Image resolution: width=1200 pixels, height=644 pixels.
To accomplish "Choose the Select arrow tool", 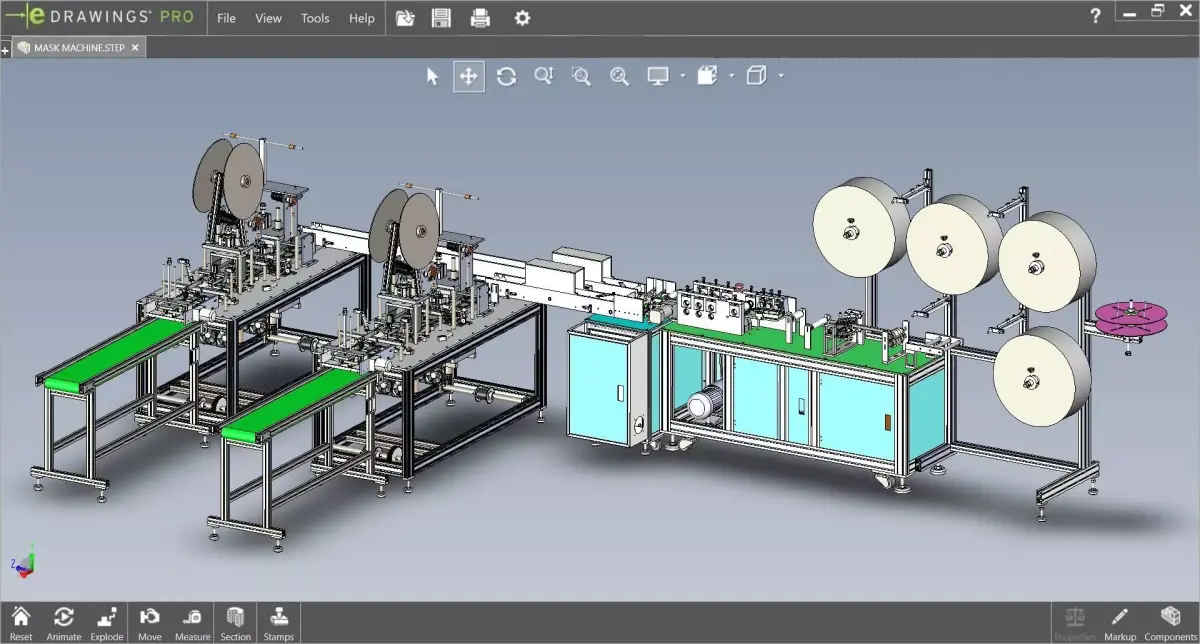I will coord(432,76).
